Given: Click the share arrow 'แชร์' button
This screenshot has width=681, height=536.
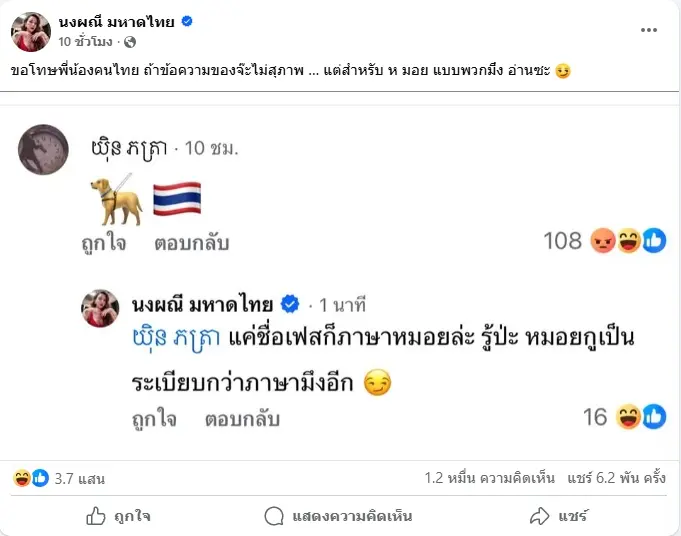Looking at the screenshot, I should pos(558,516).
